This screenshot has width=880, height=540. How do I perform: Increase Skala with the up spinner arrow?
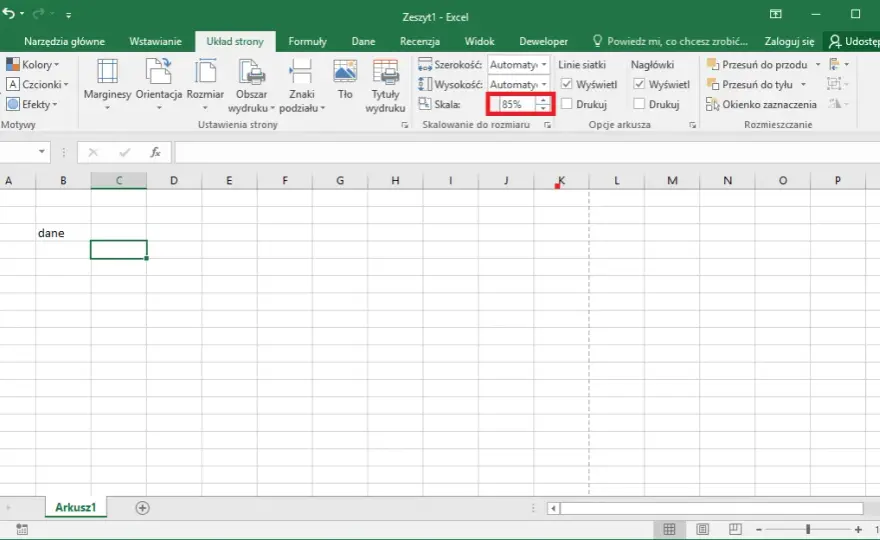[x=543, y=100]
